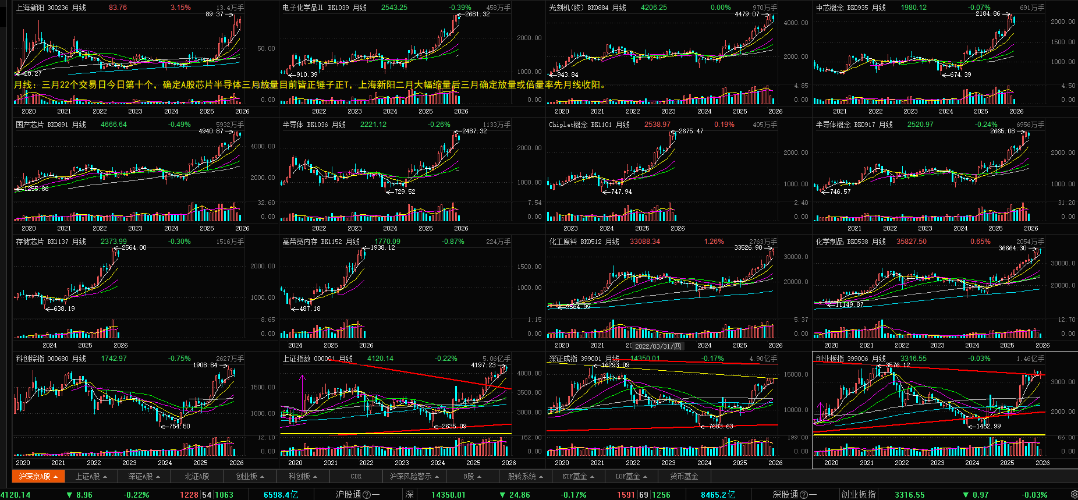
Task: Switch to the 北证A股 tab
Action: tap(197, 477)
